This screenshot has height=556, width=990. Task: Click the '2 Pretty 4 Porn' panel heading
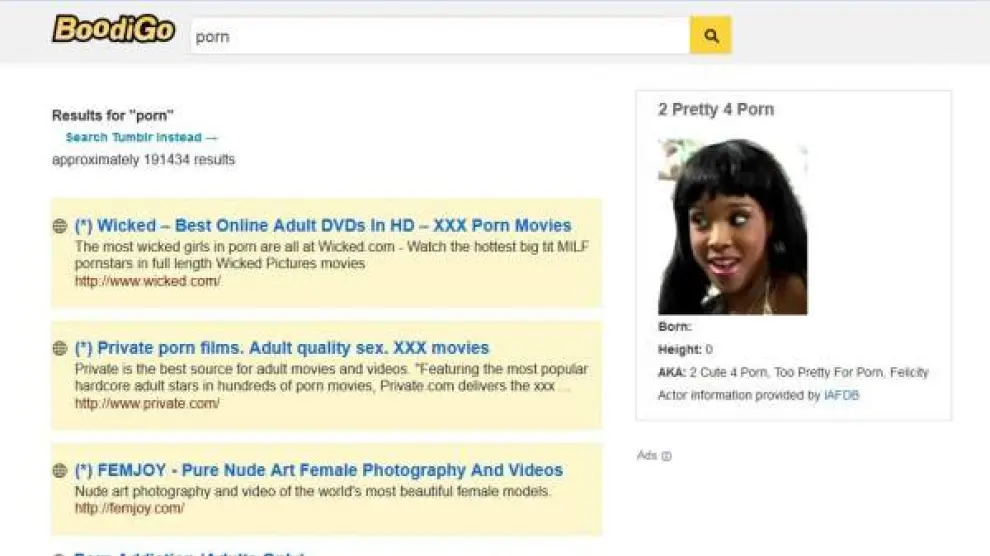tap(715, 110)
